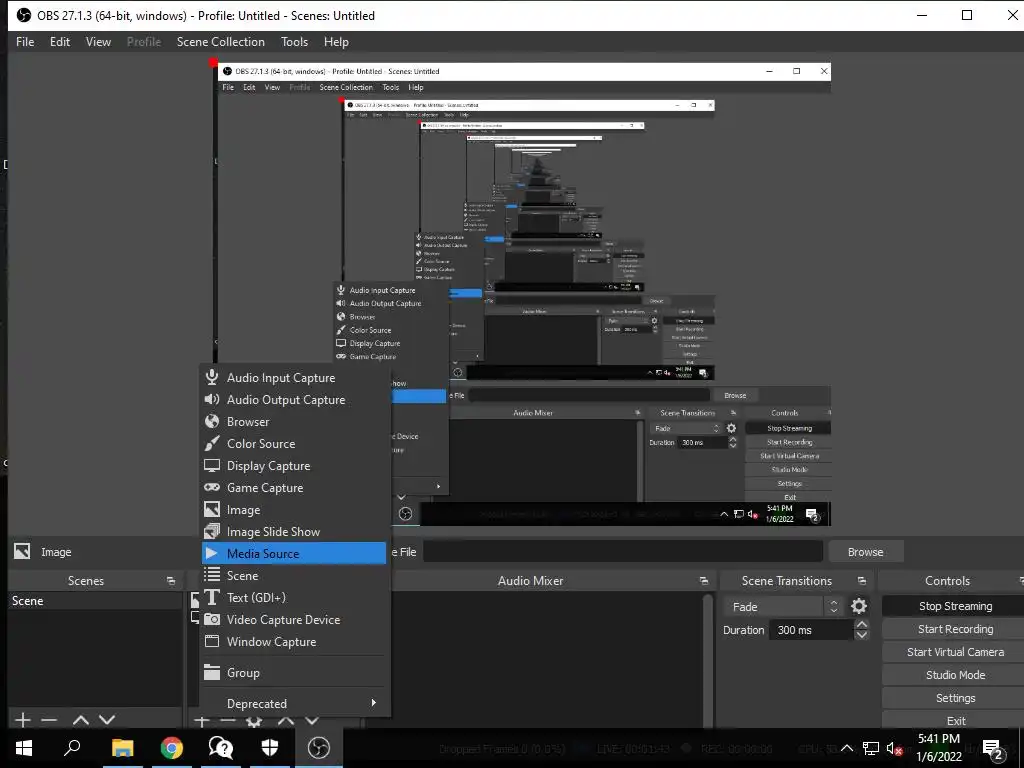Open the File menu
This screenshot has width=1024, height=768.
coord(25,42)
